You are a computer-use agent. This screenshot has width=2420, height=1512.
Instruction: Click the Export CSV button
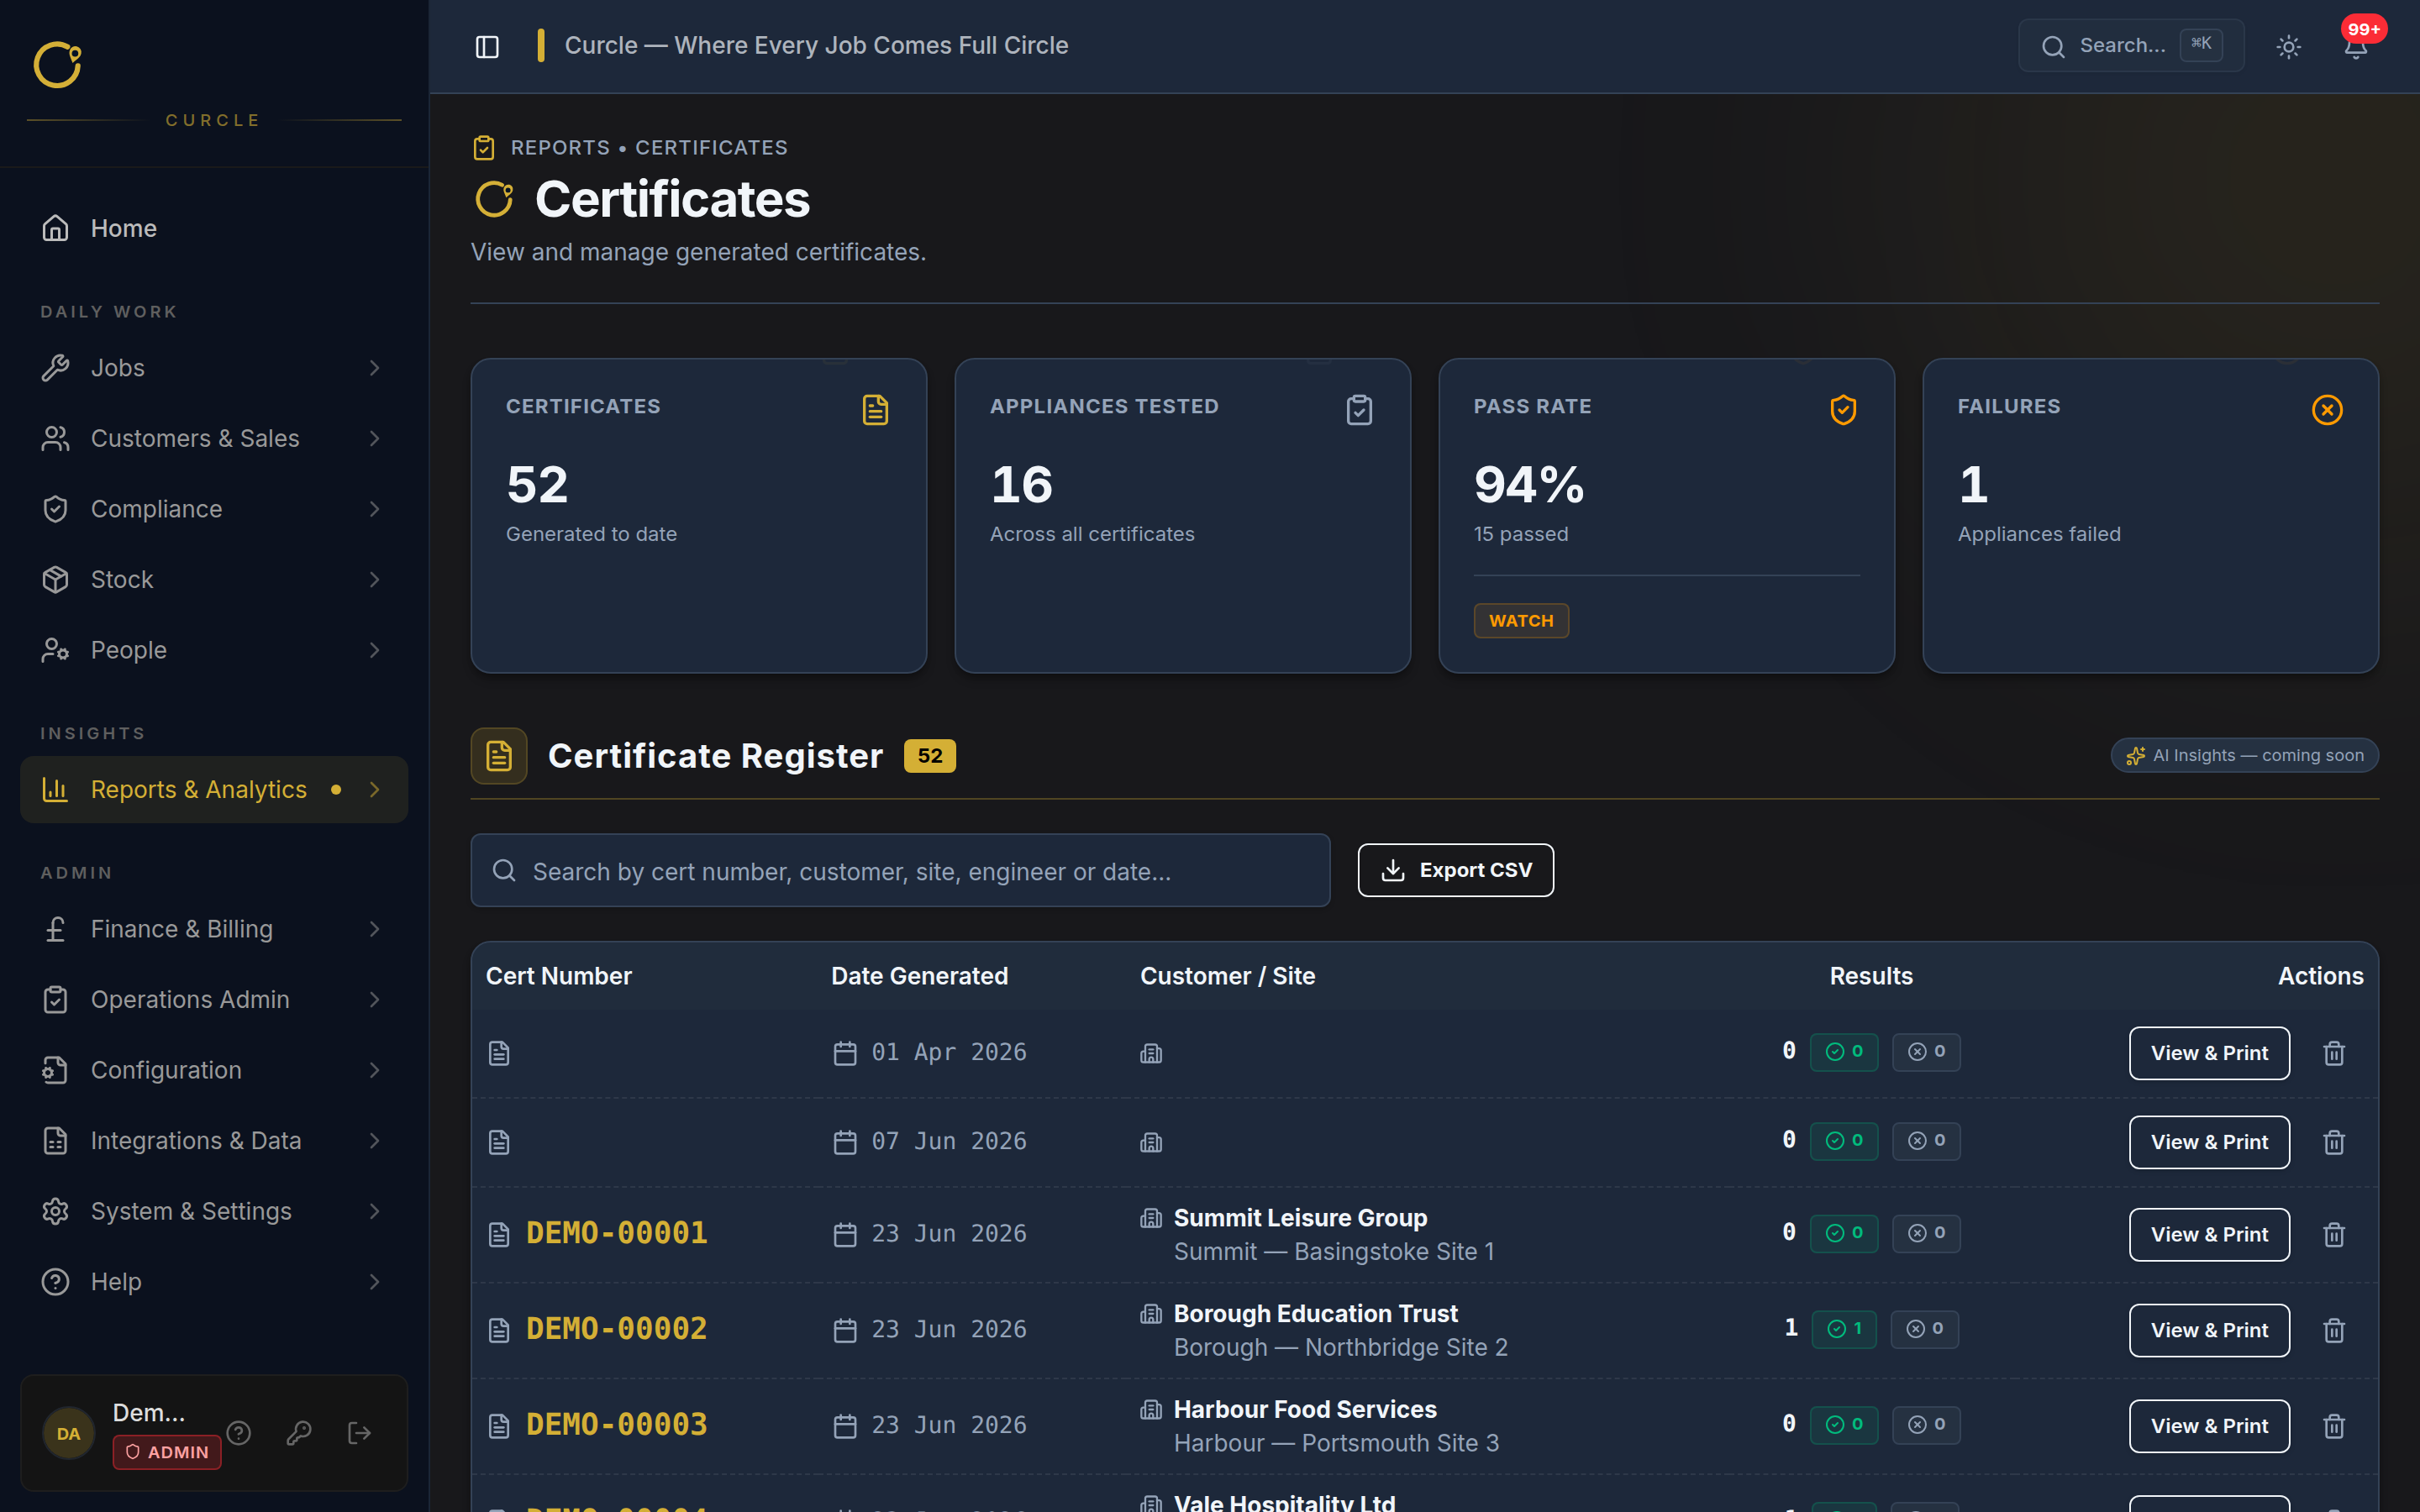point(1455,871)
